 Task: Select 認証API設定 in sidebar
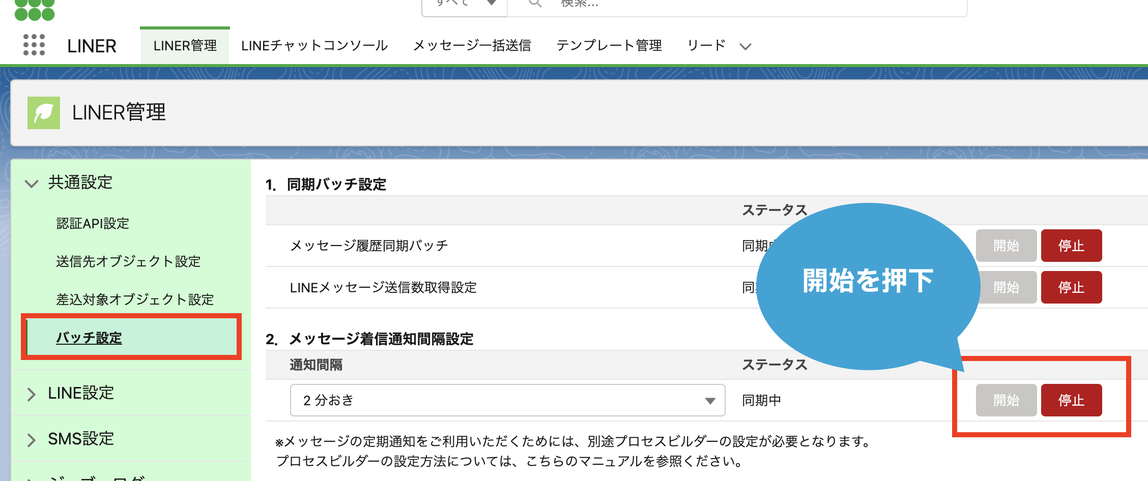(x=93, y=223)
